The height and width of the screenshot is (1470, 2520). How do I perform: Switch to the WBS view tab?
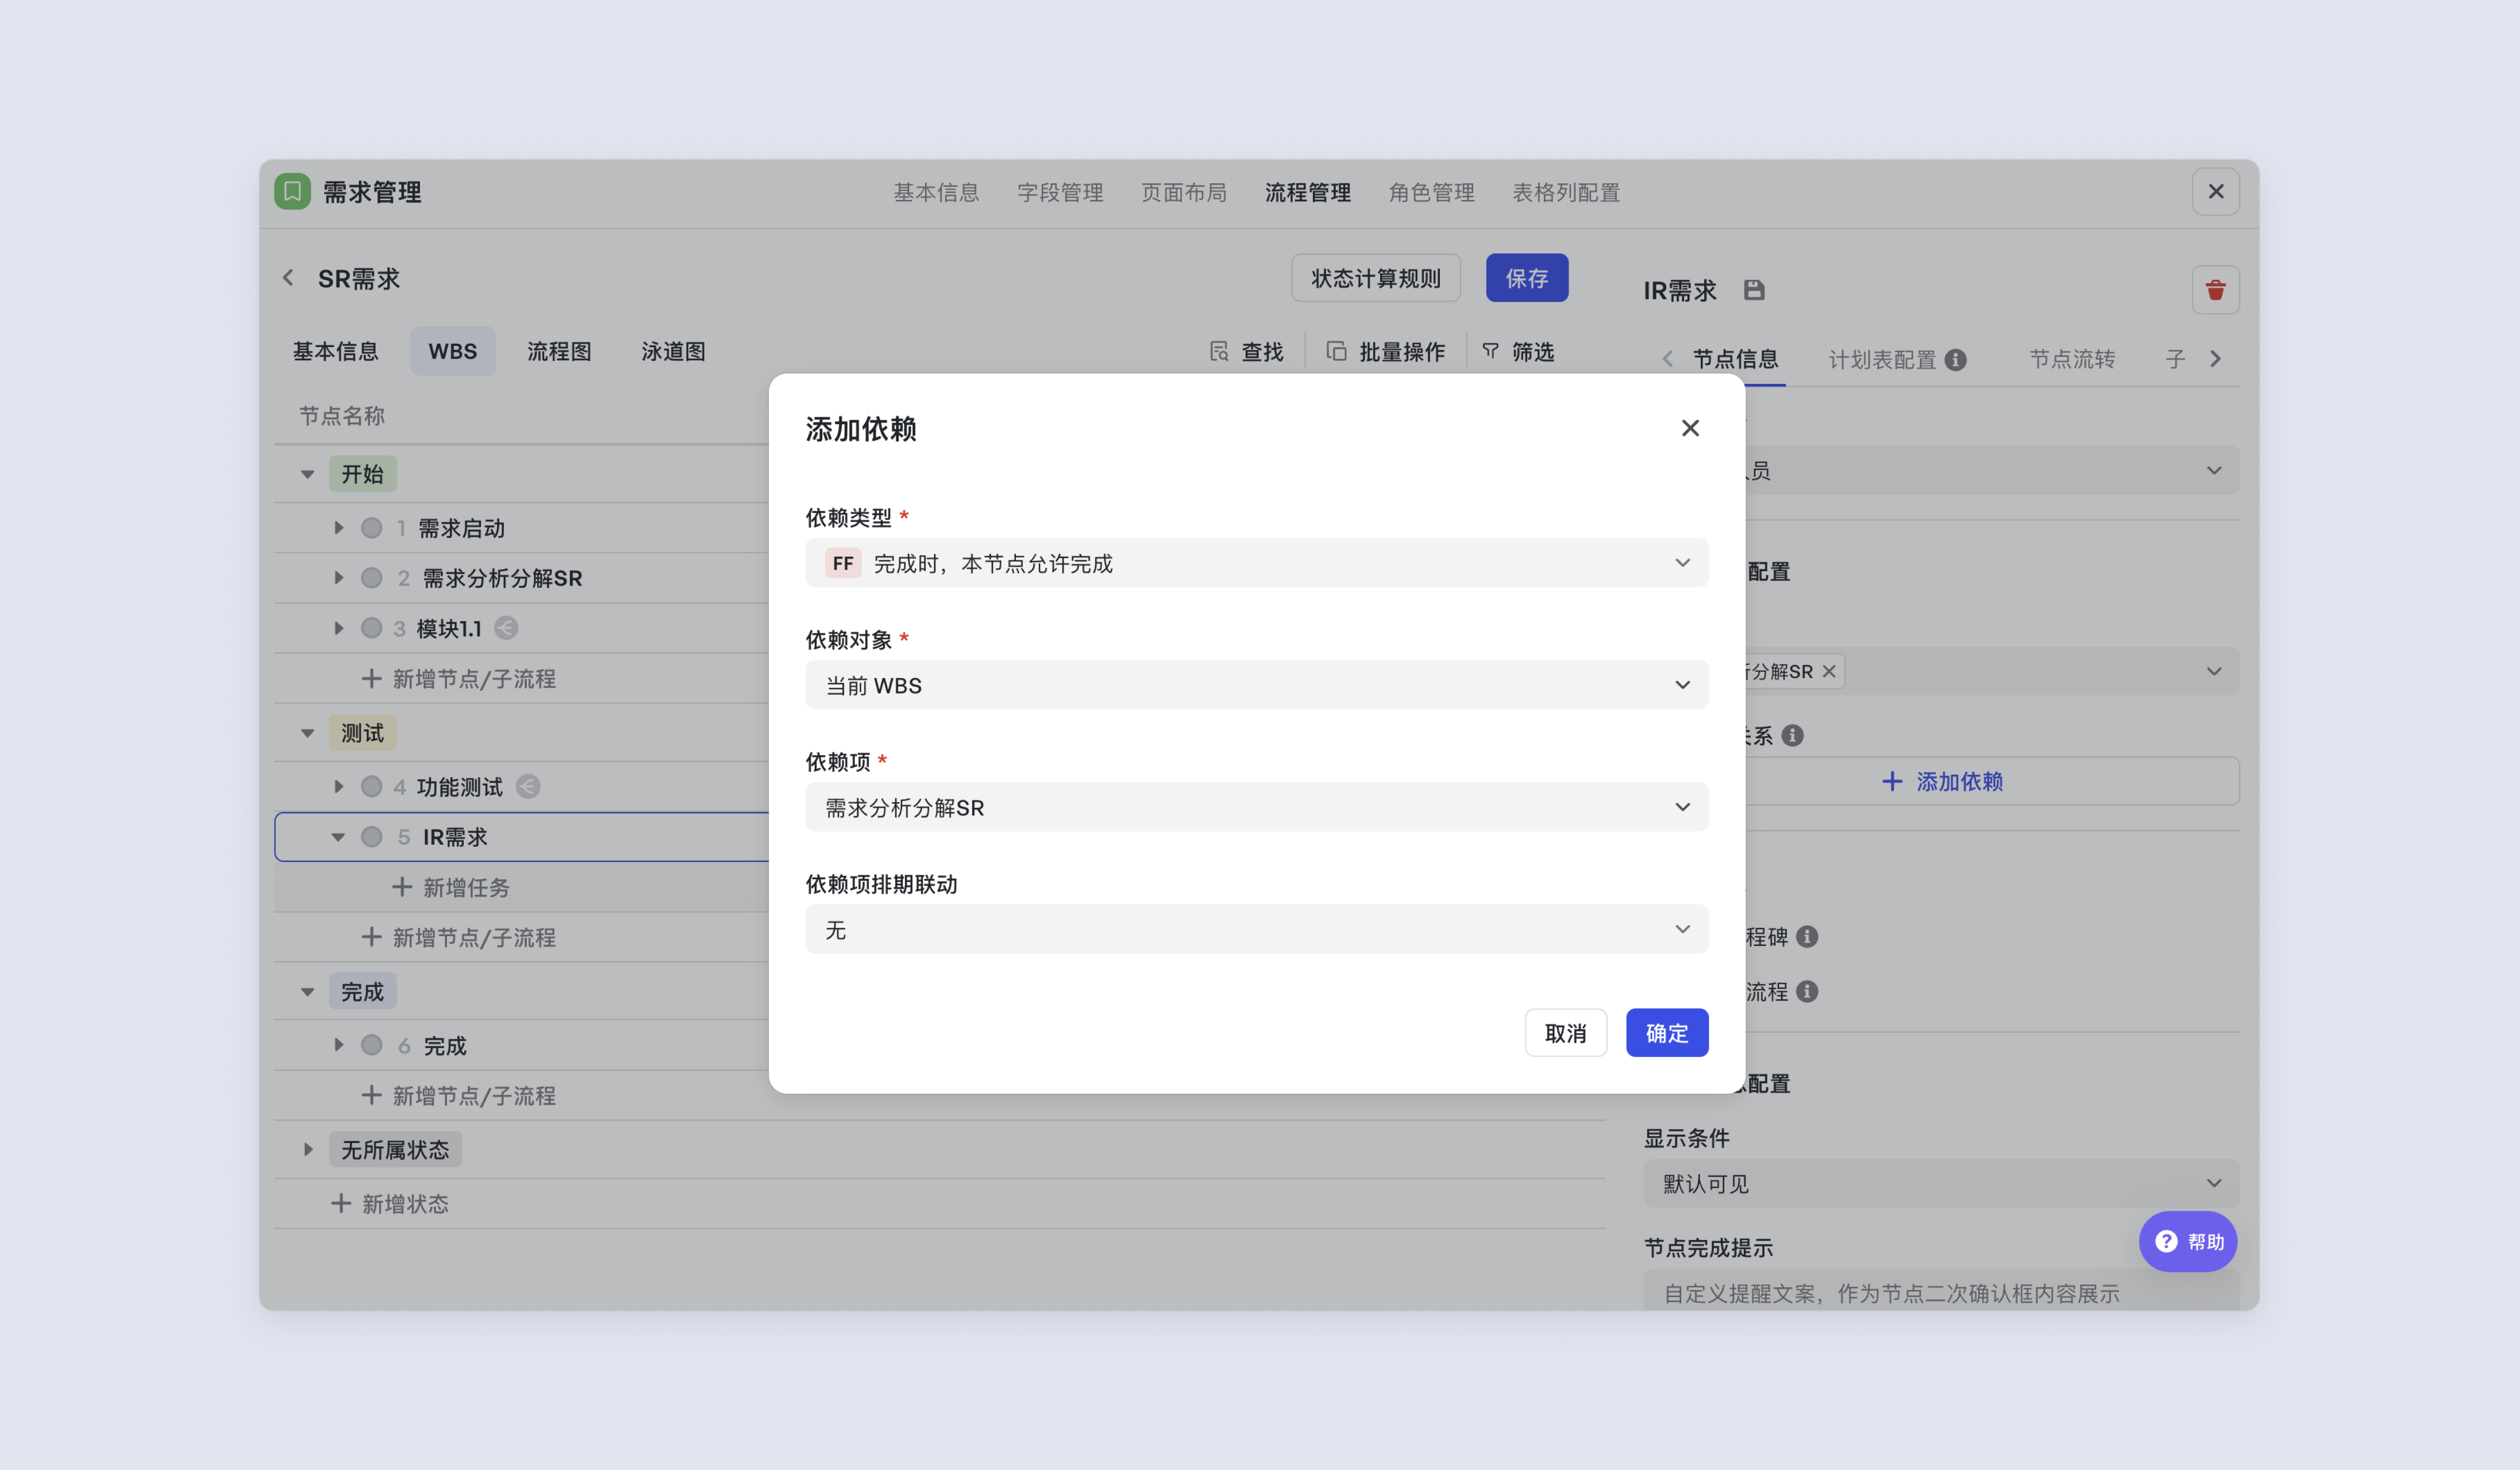coord(452,351)
